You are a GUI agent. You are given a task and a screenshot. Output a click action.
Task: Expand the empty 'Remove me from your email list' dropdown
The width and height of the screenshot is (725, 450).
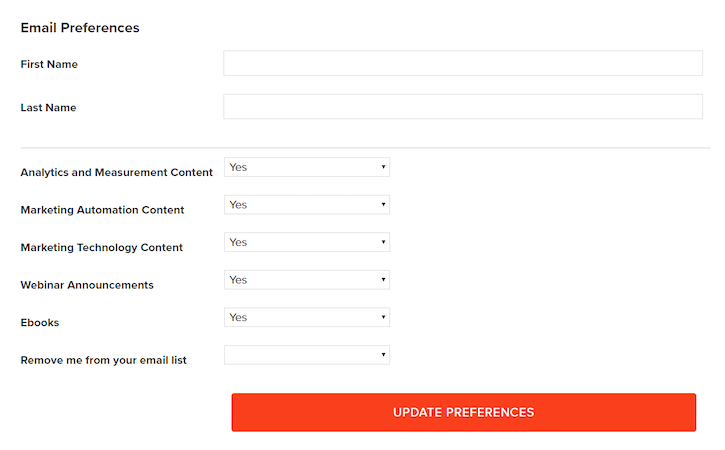click(x=306, y=355)
